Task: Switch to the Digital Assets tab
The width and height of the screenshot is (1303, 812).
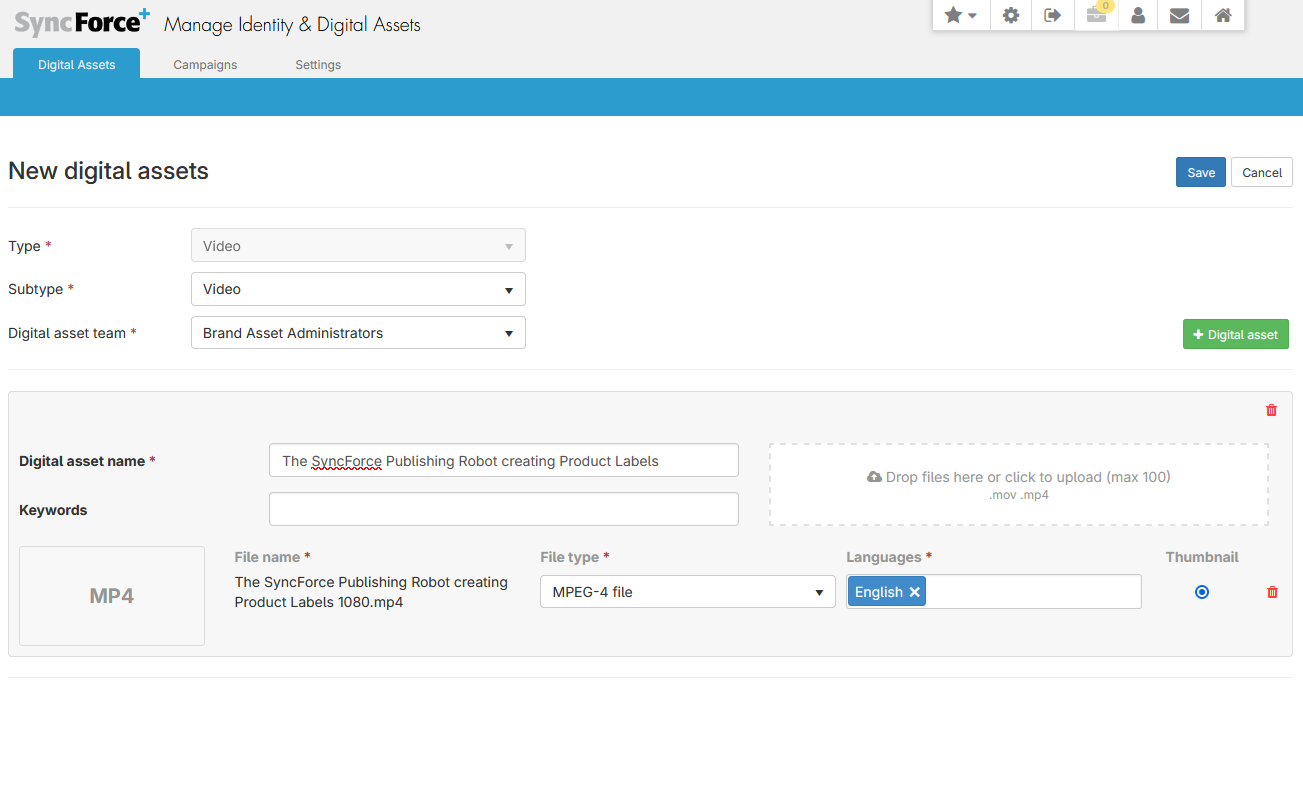Action: point(77,64)
